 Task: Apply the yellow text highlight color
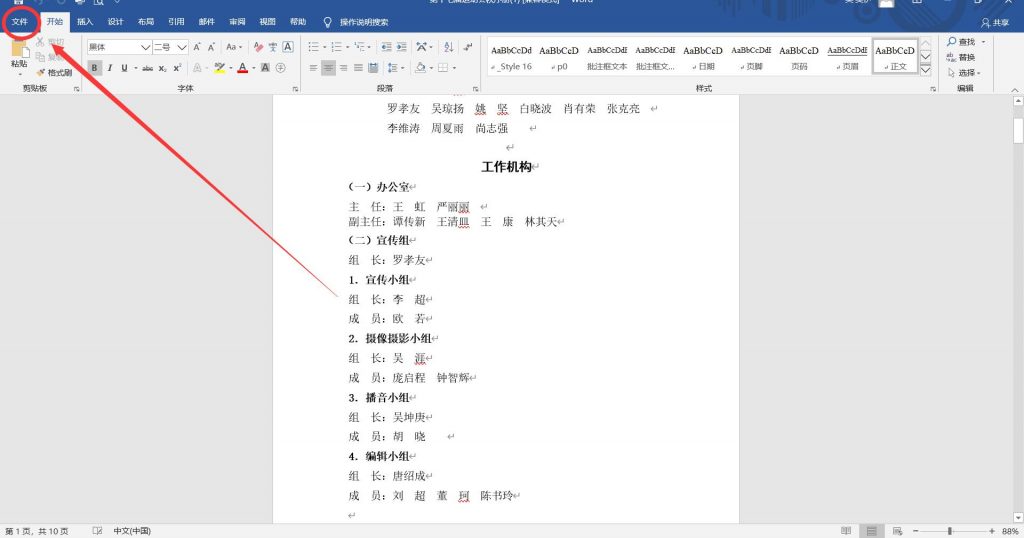219,67
